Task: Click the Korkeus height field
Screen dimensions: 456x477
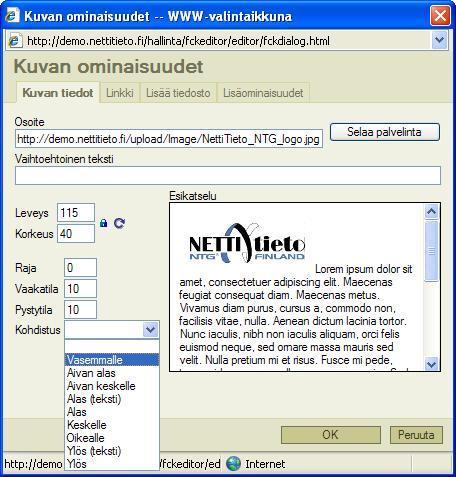Action: click(76, 233)
